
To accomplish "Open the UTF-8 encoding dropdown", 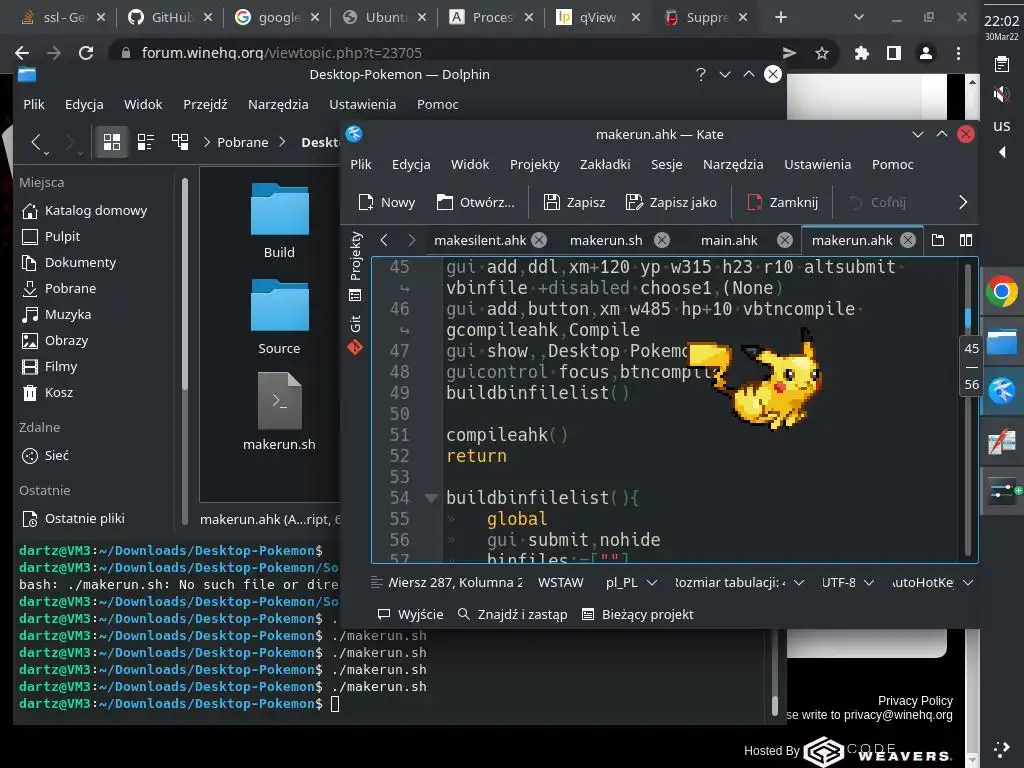I will click(847, 582).
